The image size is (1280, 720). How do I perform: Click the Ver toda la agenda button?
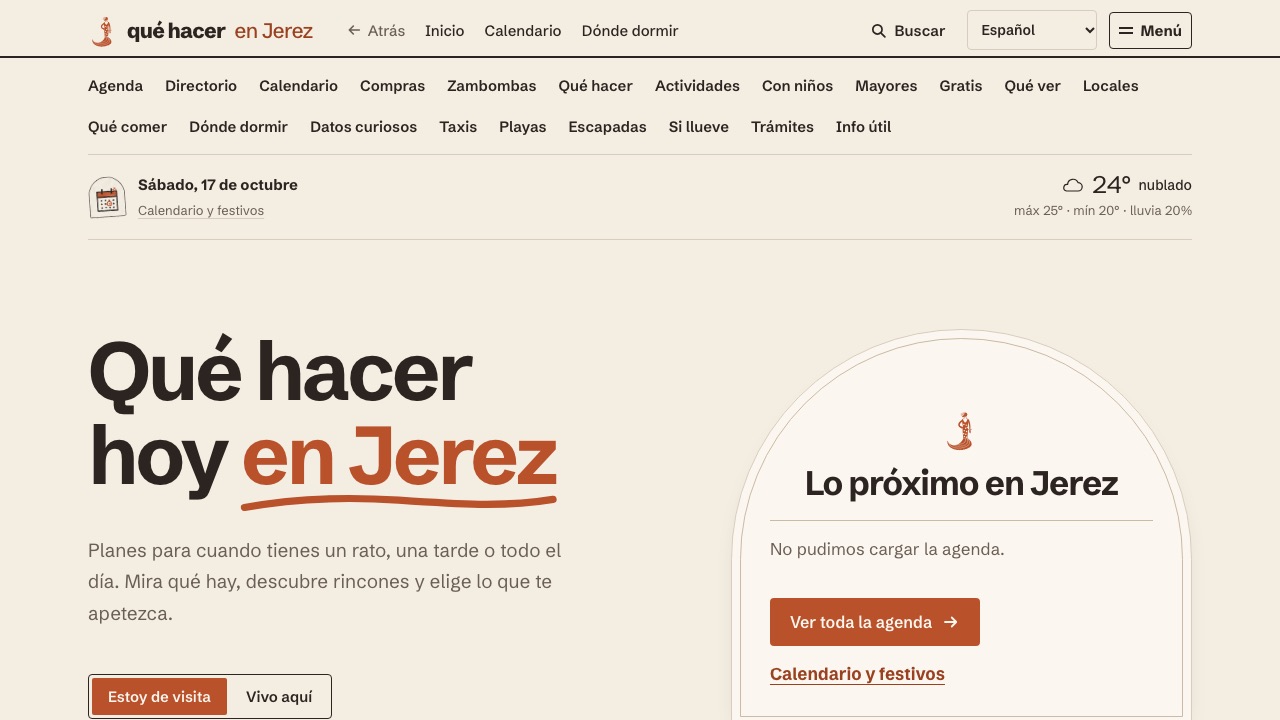pyautogui.click(x=874, y=622)
